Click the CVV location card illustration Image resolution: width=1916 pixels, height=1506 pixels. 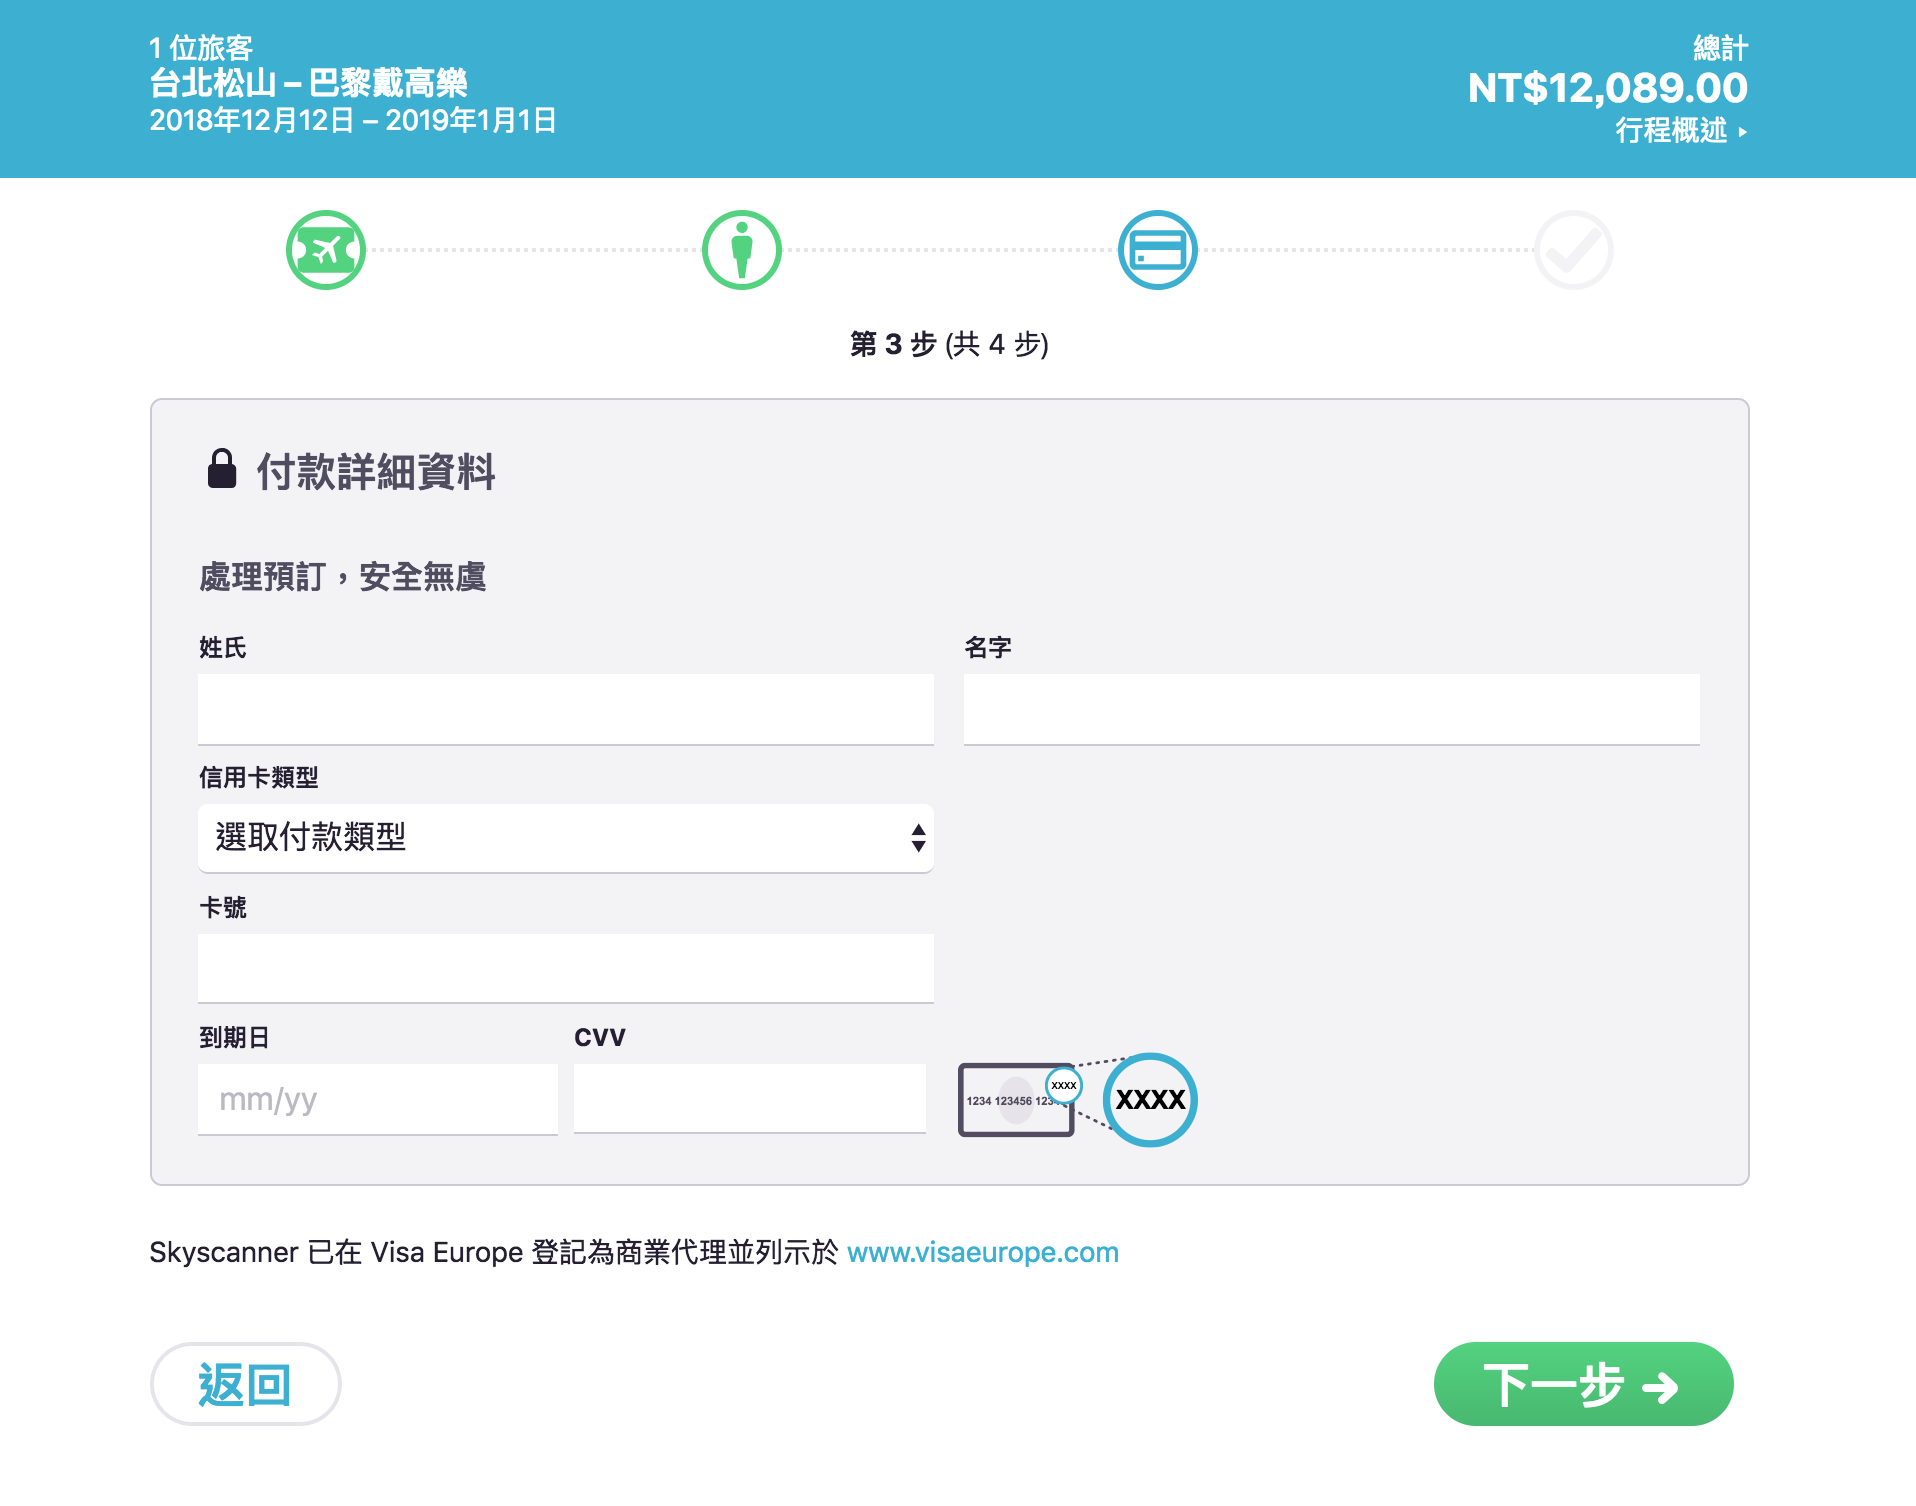[x=1017, y=1100]
